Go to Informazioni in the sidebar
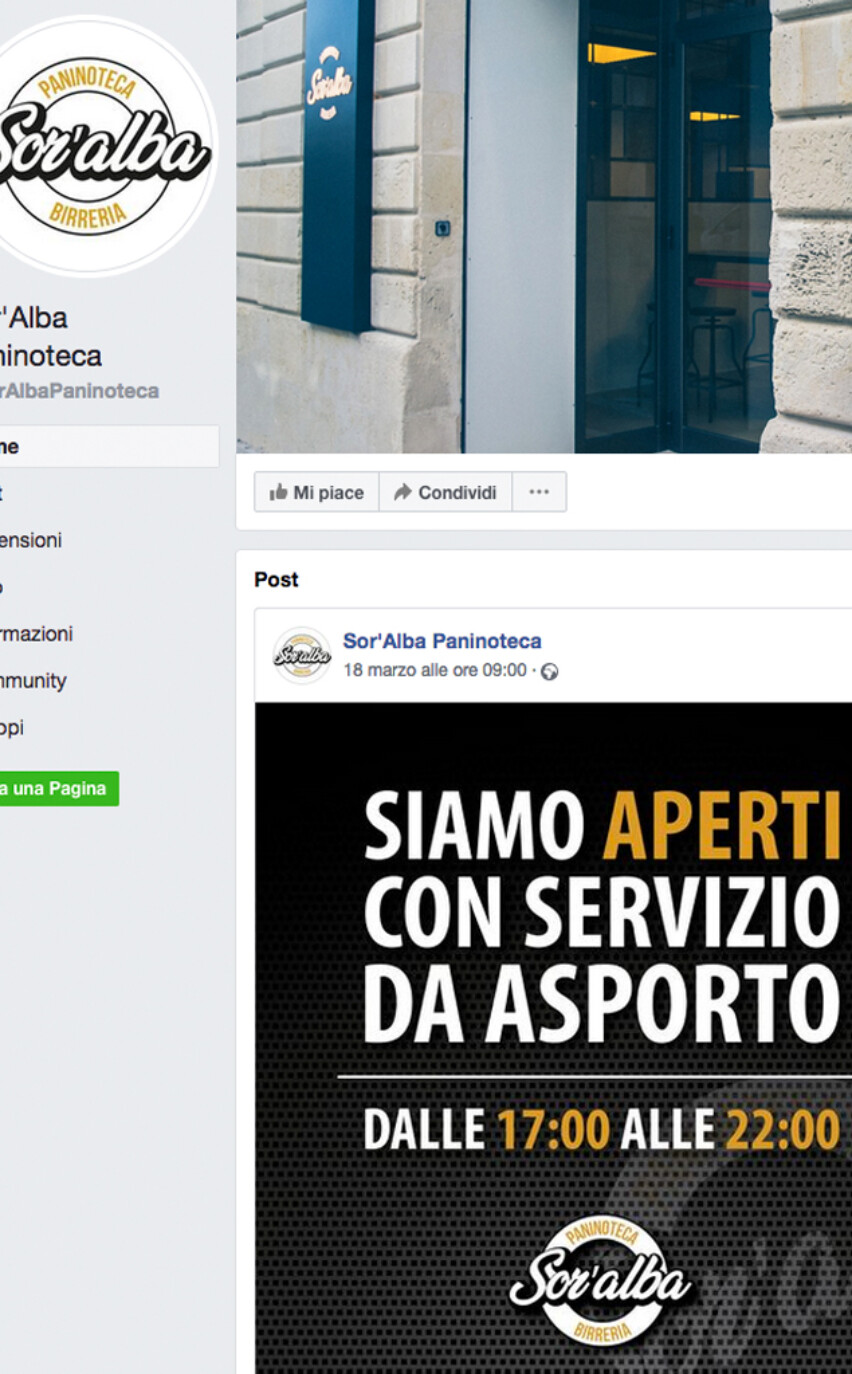852x1374 pixels. coord(36,634)
